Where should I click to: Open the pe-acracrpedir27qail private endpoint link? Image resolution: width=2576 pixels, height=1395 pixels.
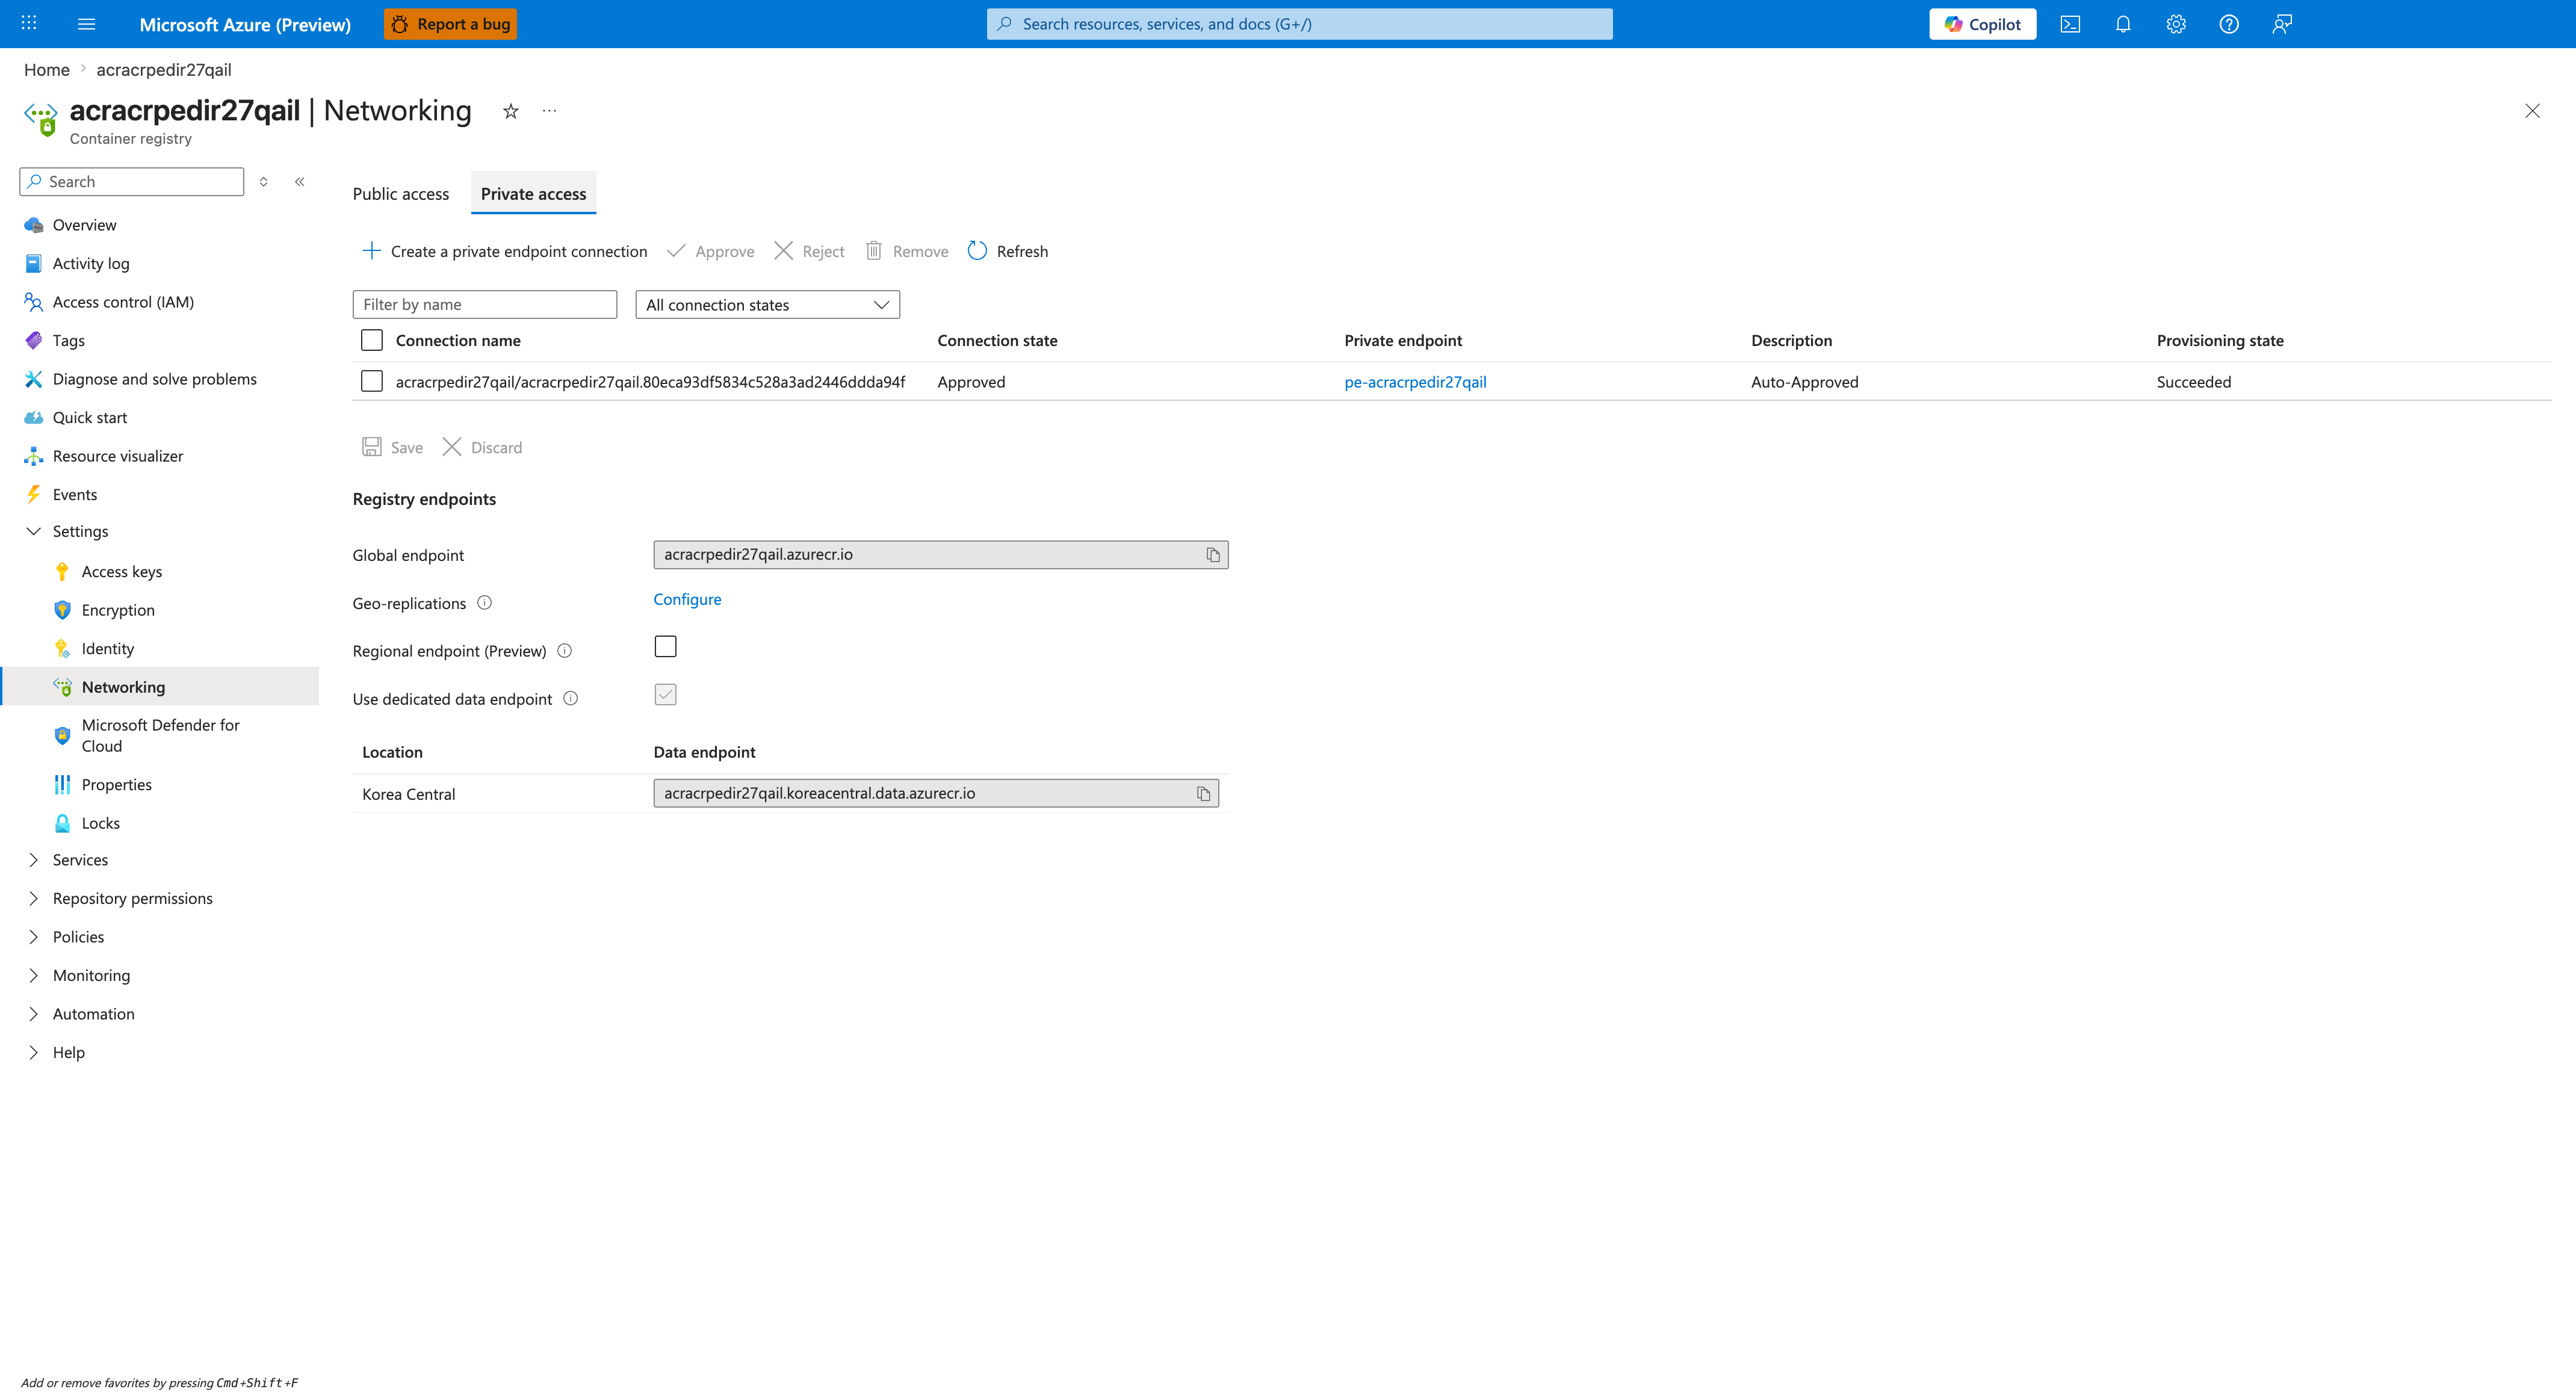[1415, 382]
